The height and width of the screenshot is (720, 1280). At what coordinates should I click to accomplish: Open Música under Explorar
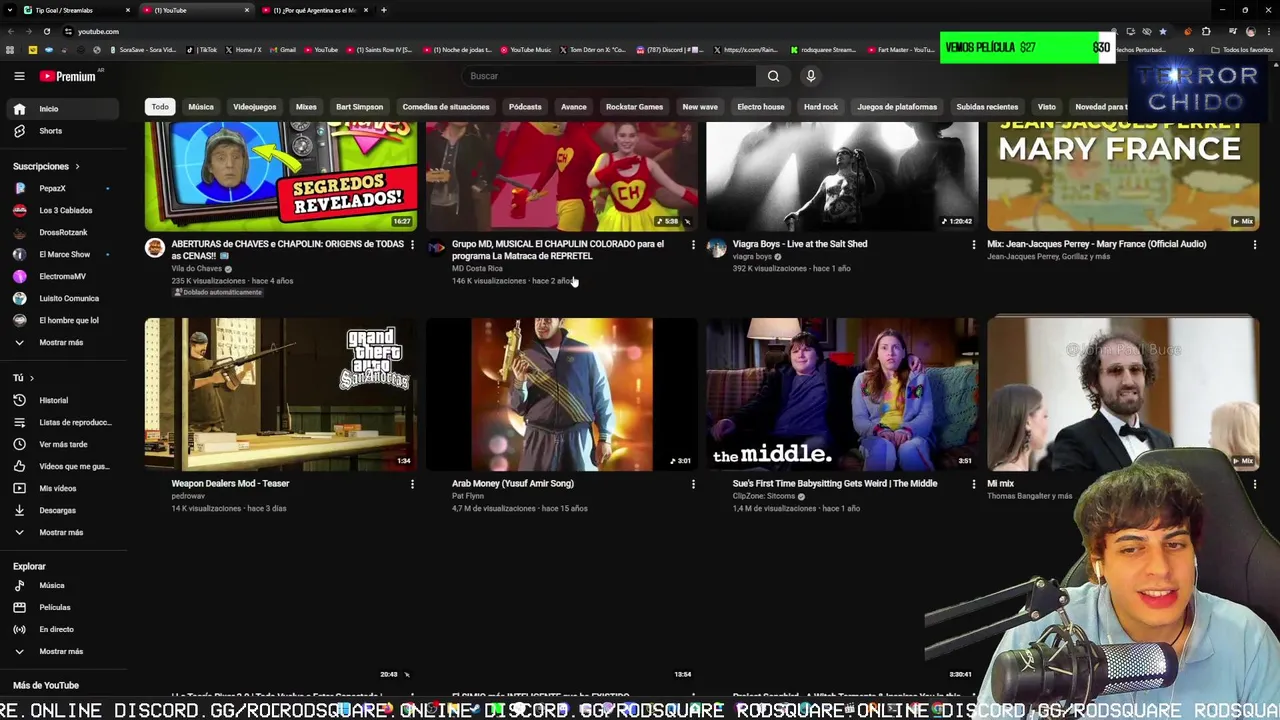pyautogui.click(x=62, y=585)
